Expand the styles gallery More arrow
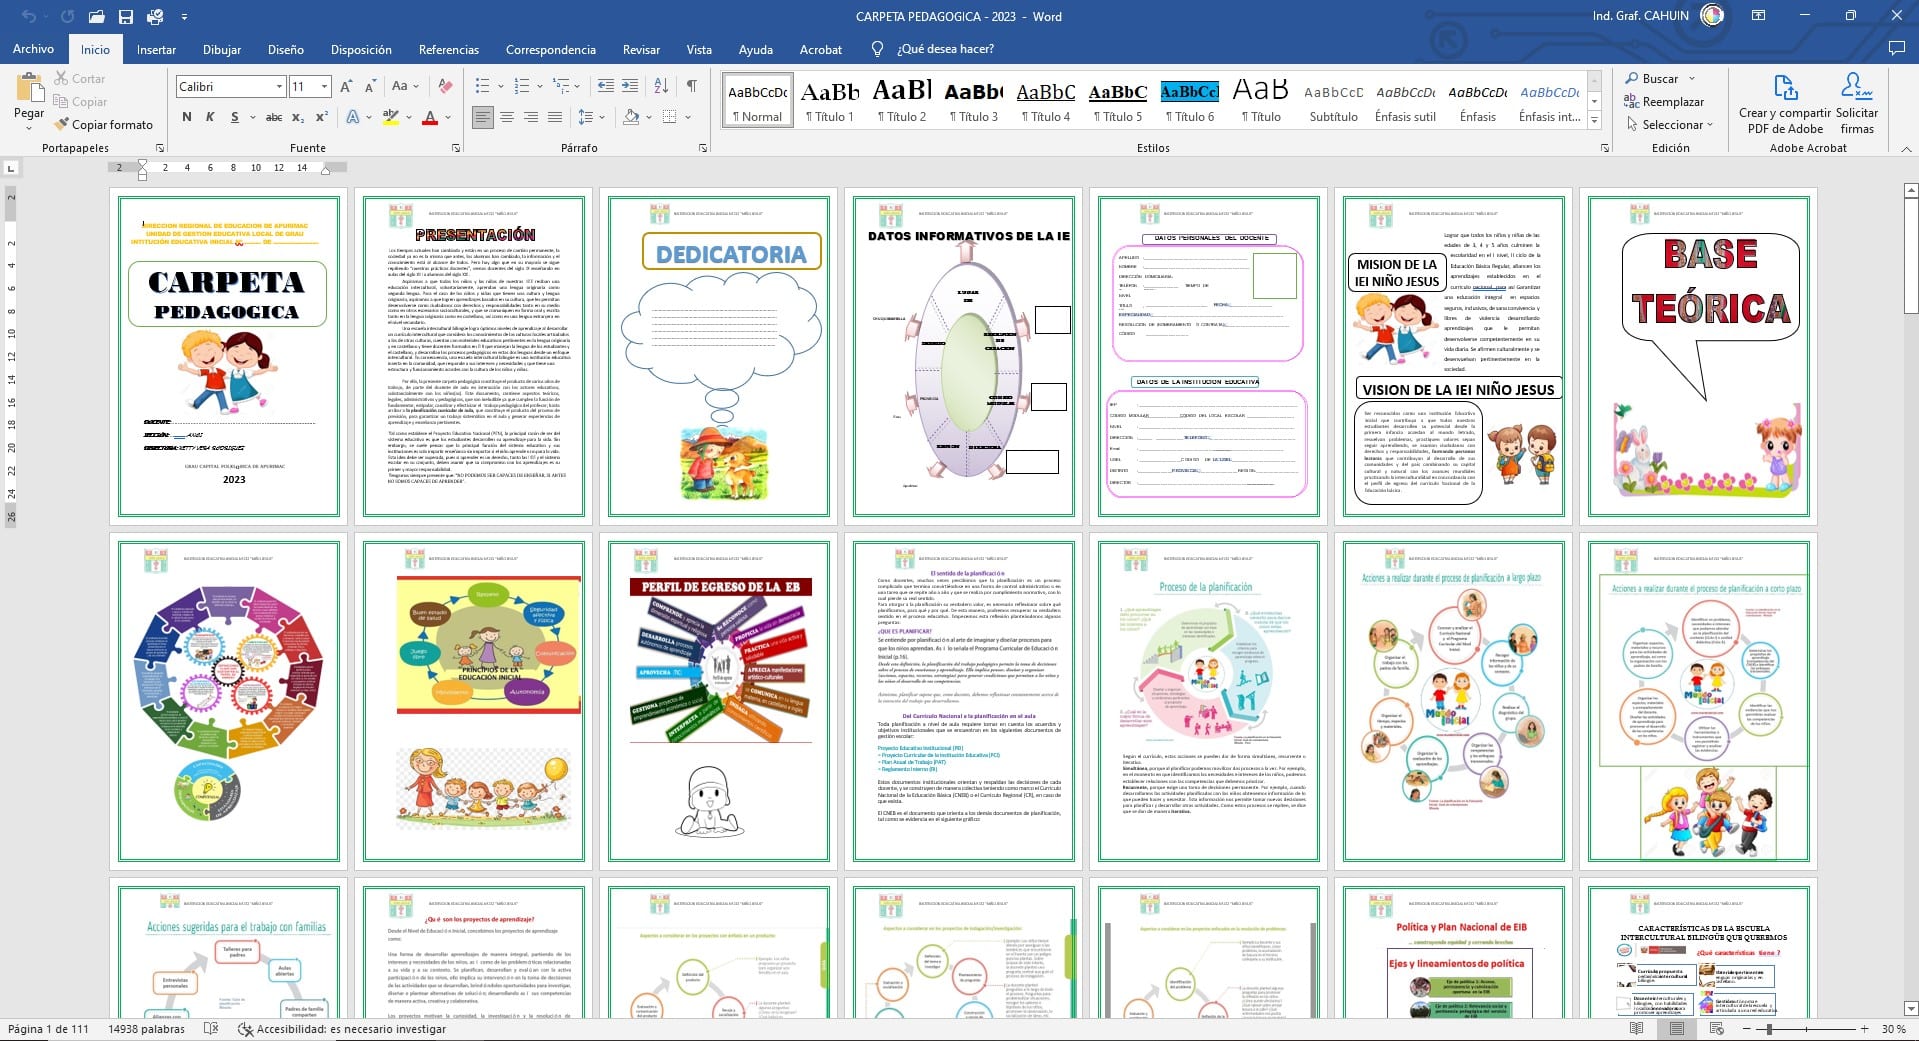Image resolution: width=1919 pixels, height=1041 pixels. click(1595, 121)
